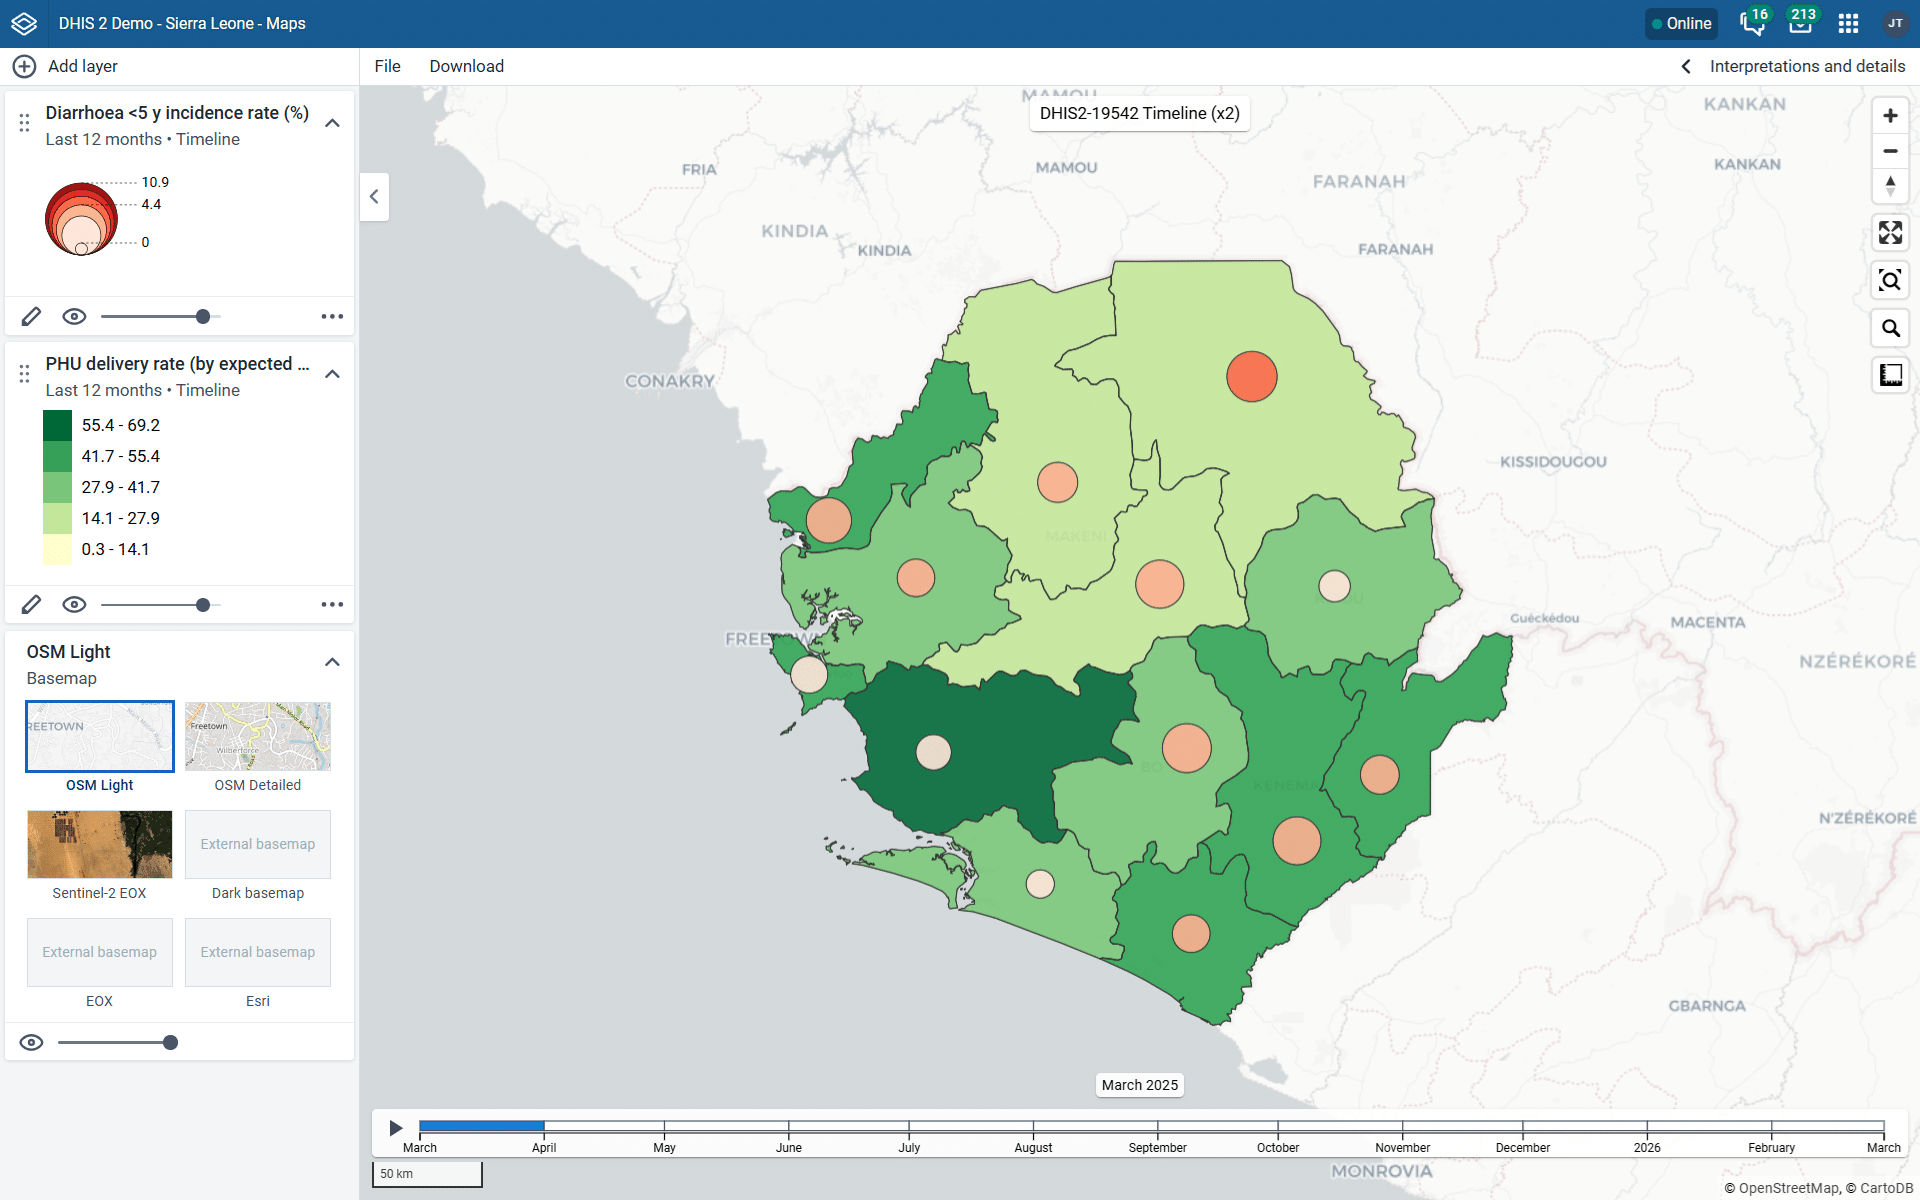
Task: Play the timeline animation
Action: point(396,1128)
